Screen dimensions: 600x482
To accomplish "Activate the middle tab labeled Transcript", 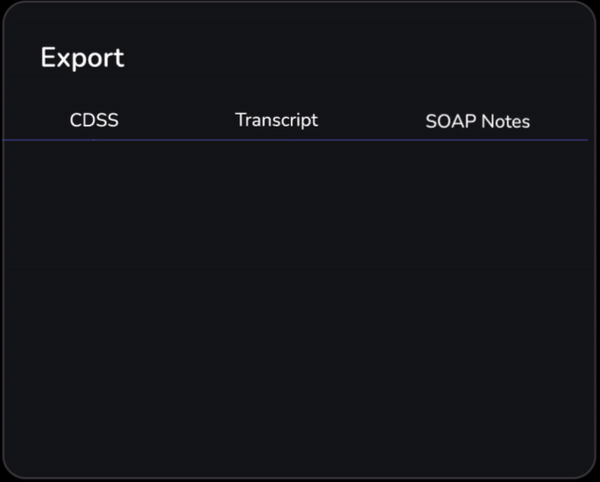I will pyautogui.click(x=276, y=120).
